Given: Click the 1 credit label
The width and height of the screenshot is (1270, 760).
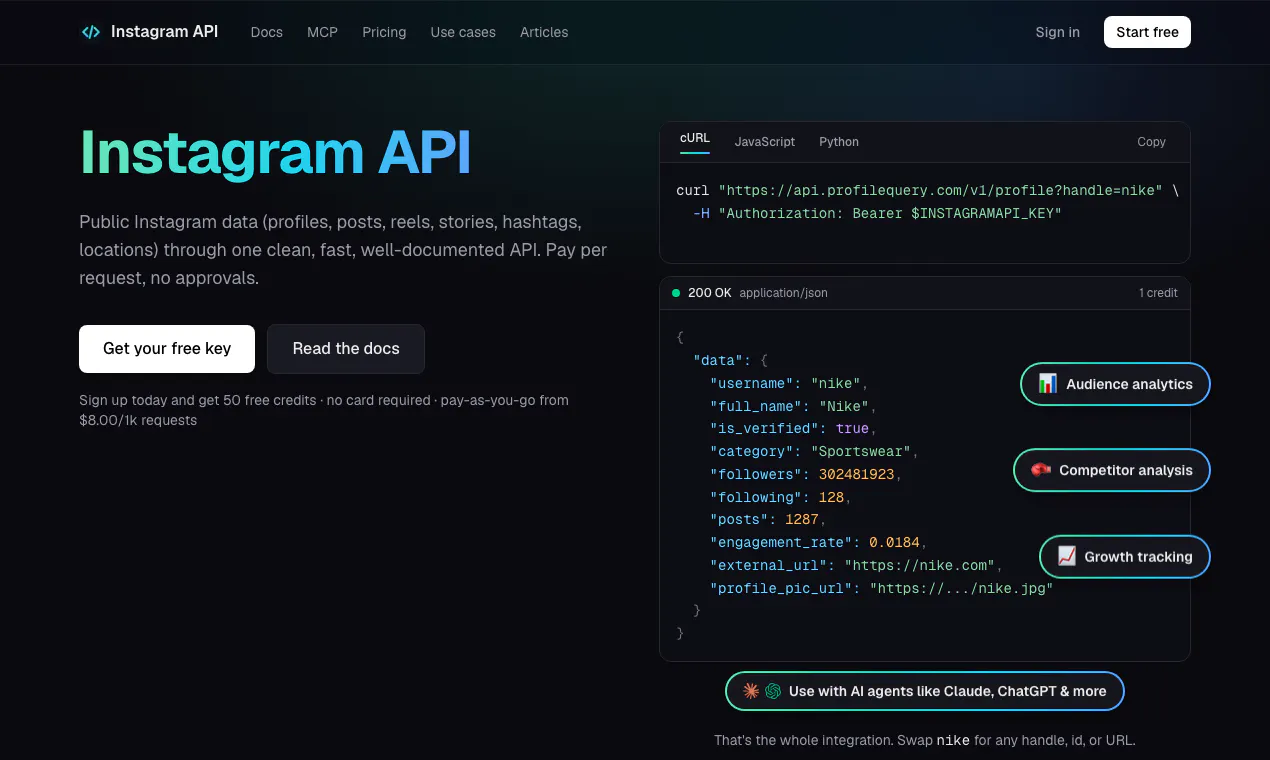Looking at the screenshot, I should coord(1158,293).
